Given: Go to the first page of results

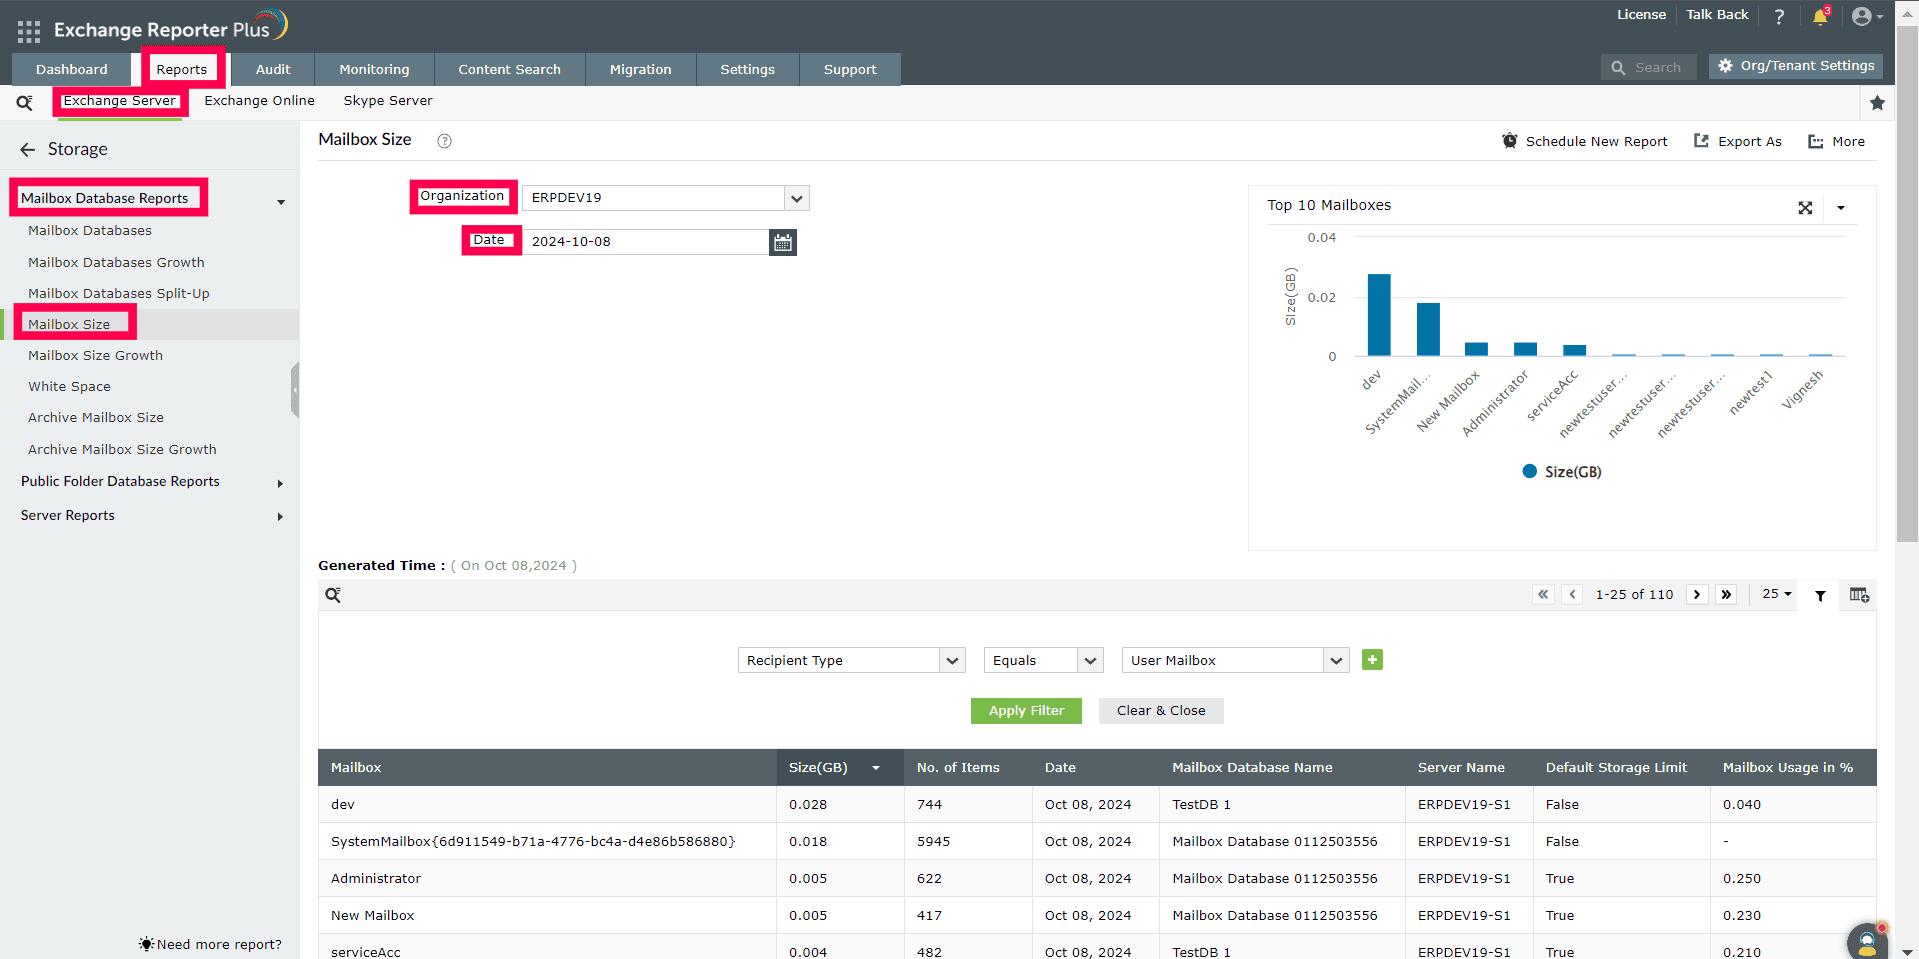Looking at the screenshot, I should [1543, 594].
